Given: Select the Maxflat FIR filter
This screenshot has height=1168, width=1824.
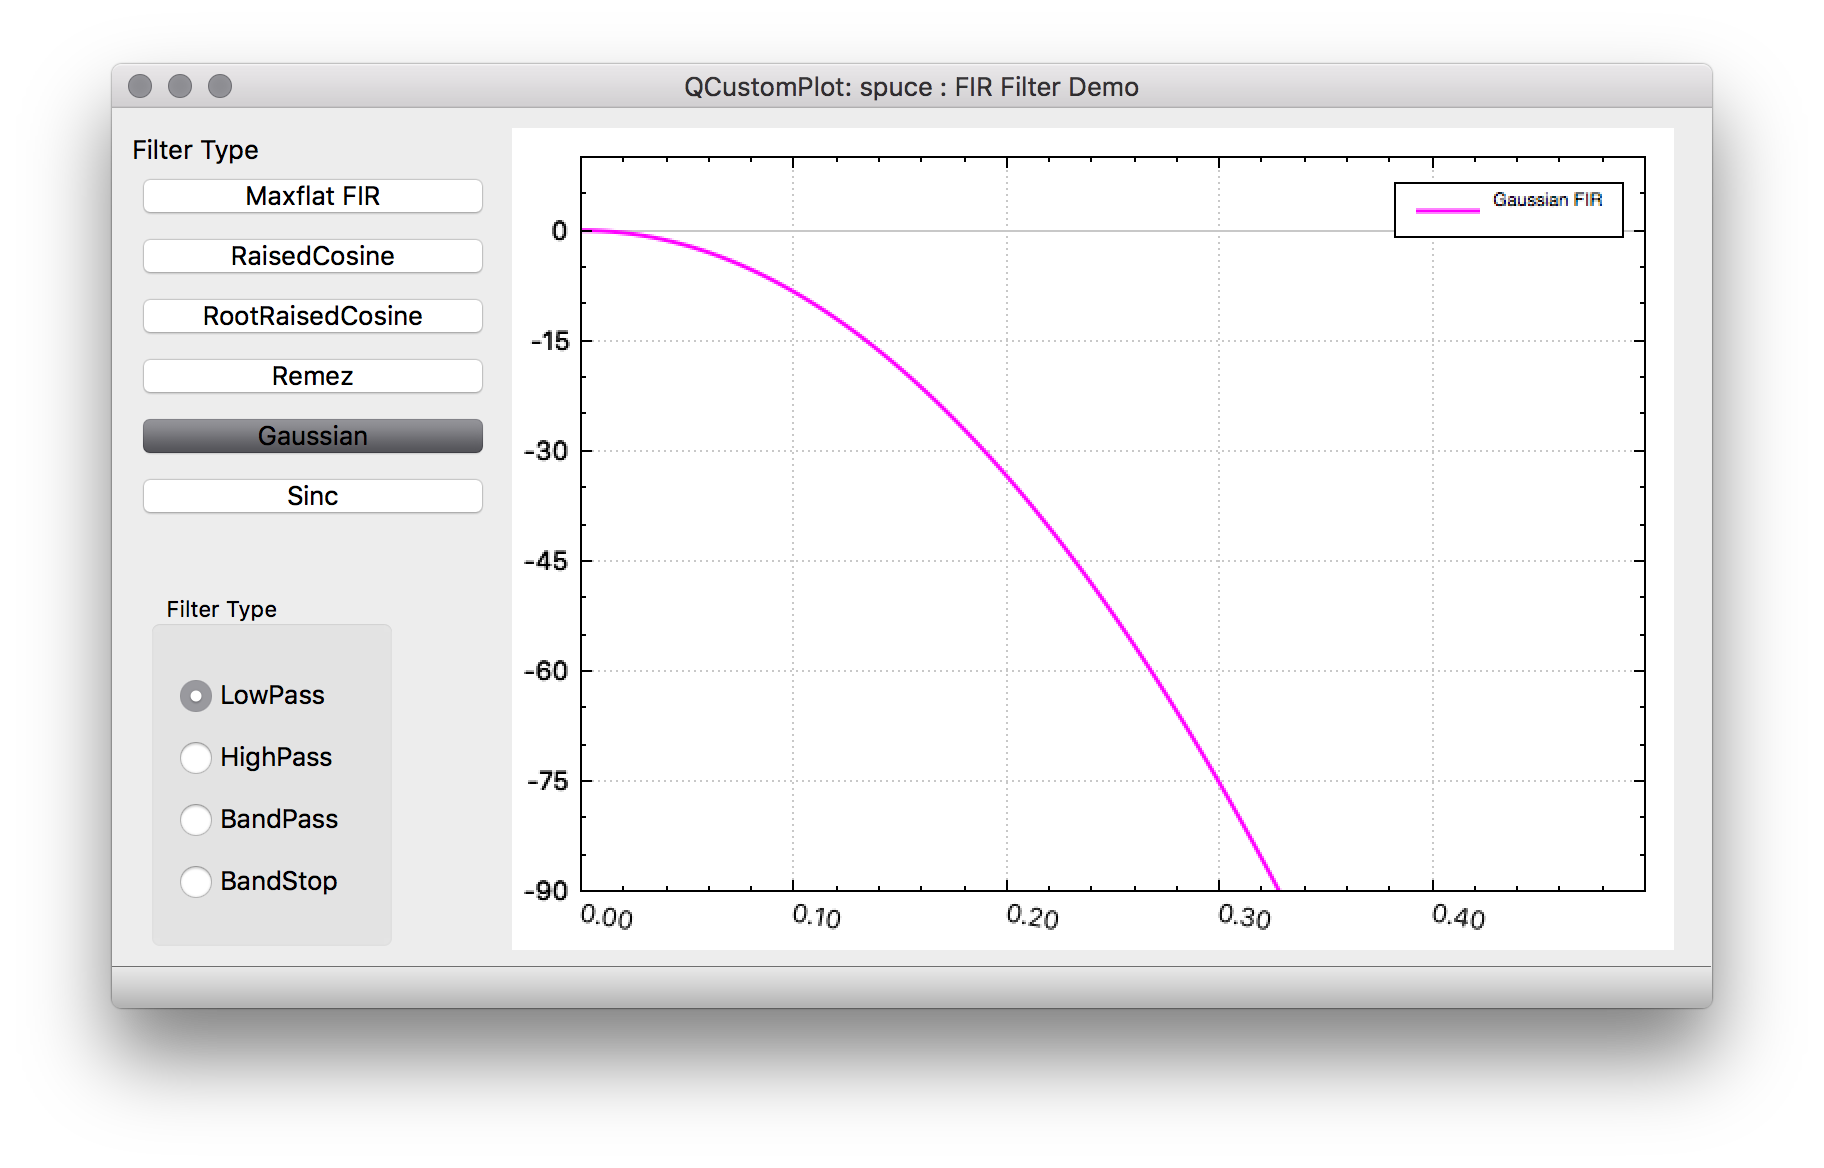Looking at the screenshot, I should [x=312, y=195].
